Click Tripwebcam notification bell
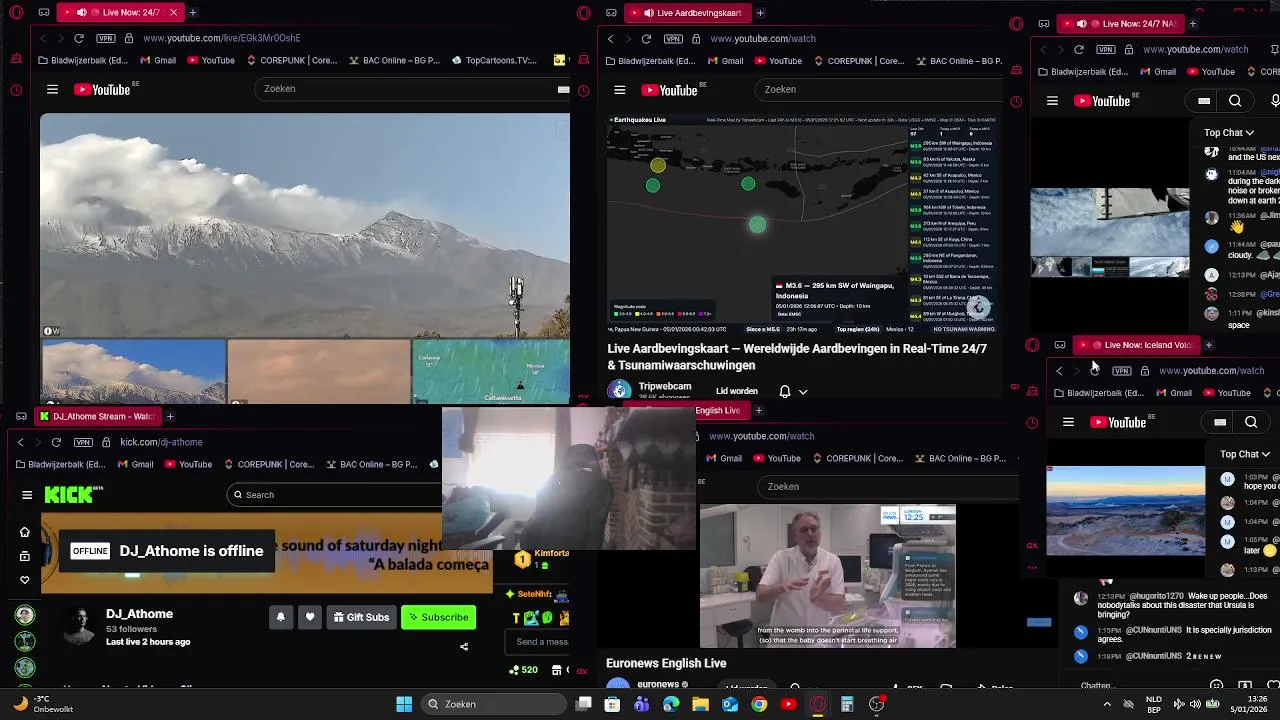The width and height of the screenshot is (1280, 720). coord(785,392)
